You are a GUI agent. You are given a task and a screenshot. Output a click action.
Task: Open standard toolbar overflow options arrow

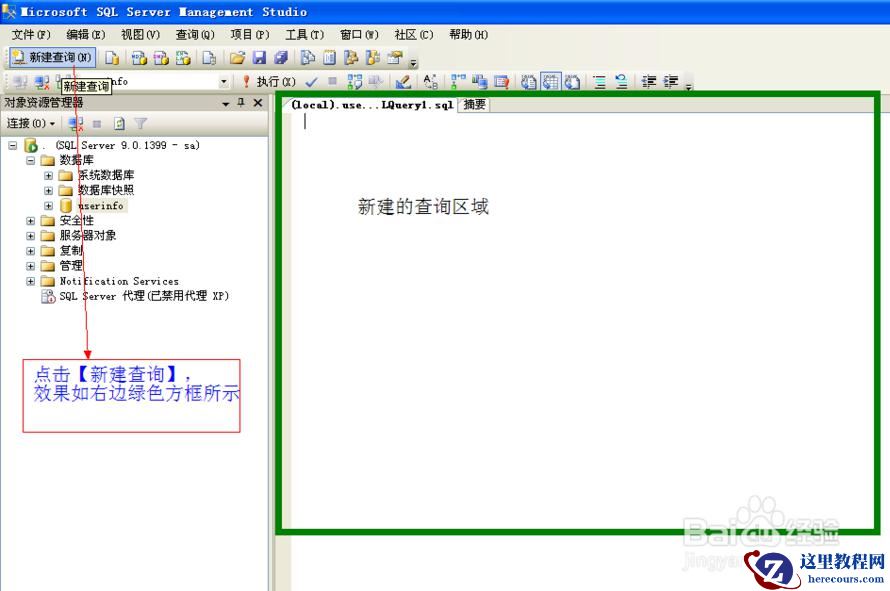(x=413, y=62)
